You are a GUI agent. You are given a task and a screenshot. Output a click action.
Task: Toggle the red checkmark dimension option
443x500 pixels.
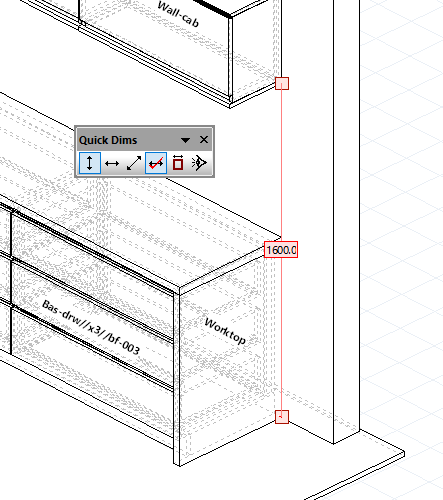coord(156,163)
